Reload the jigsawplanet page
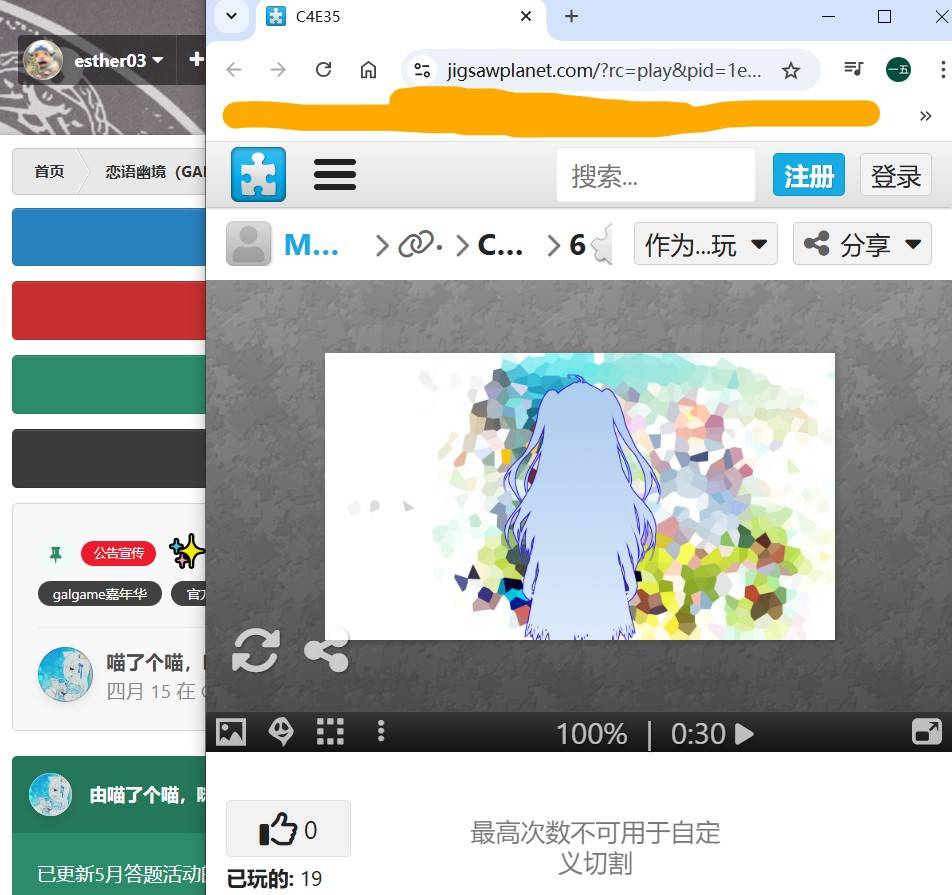Image resolution: width=952 pixels, height=895 pixels. pos(324,70)
